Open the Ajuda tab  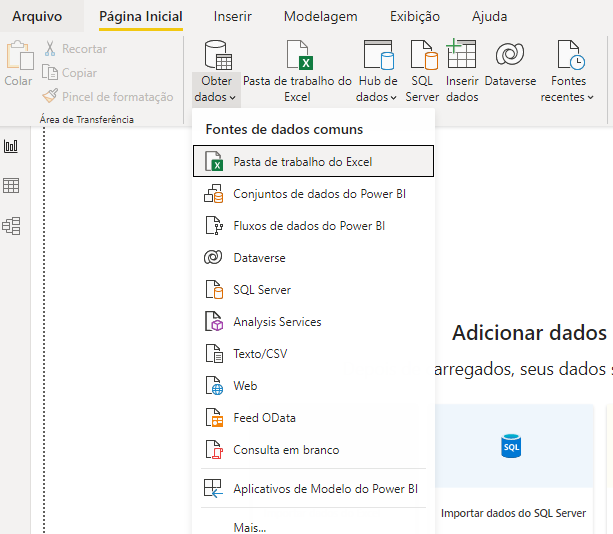489,16
